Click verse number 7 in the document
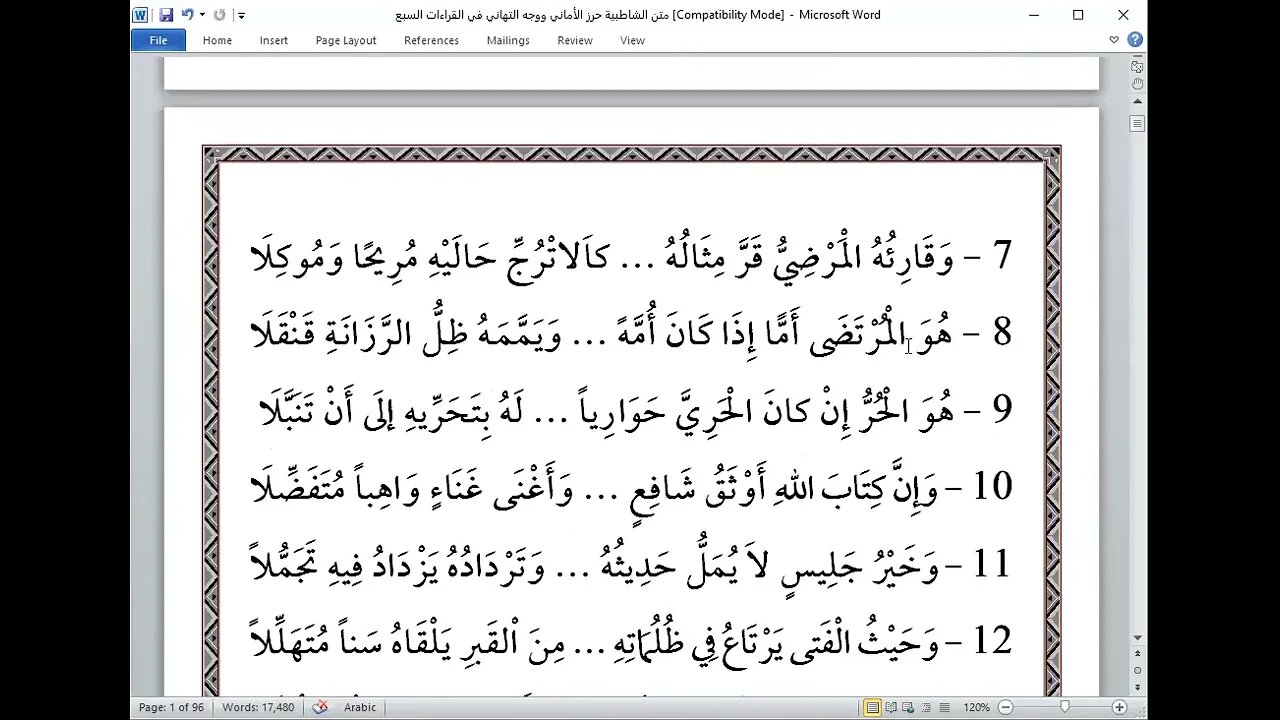 click(1003, 256)
